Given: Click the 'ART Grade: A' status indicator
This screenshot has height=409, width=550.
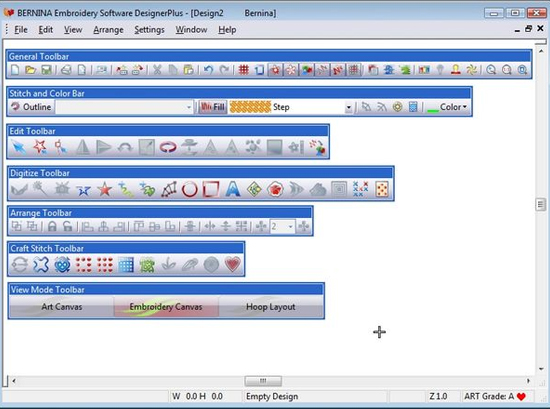Looking at the screenshot, I should click(495, 396).
